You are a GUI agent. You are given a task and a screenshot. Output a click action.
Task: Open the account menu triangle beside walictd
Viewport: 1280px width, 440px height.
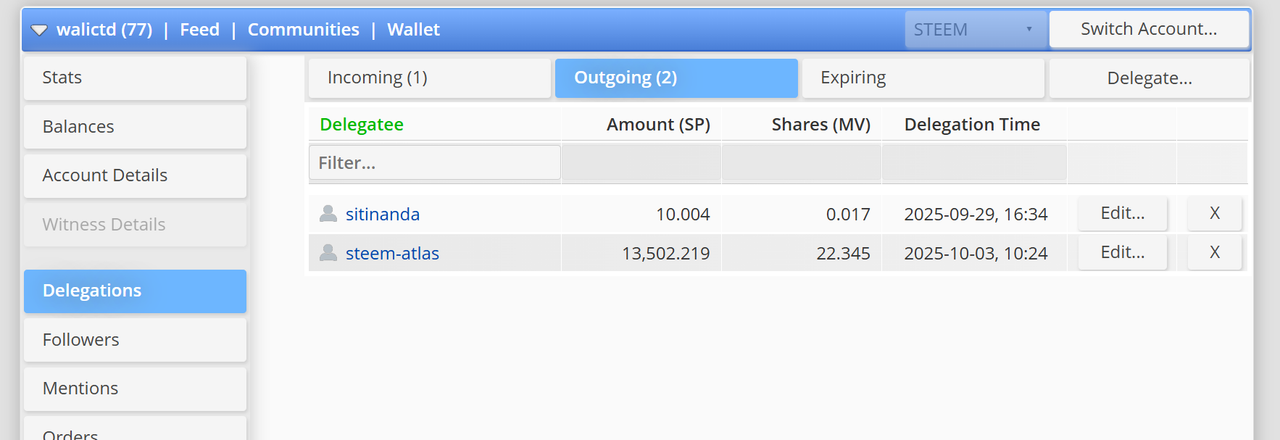39,30
